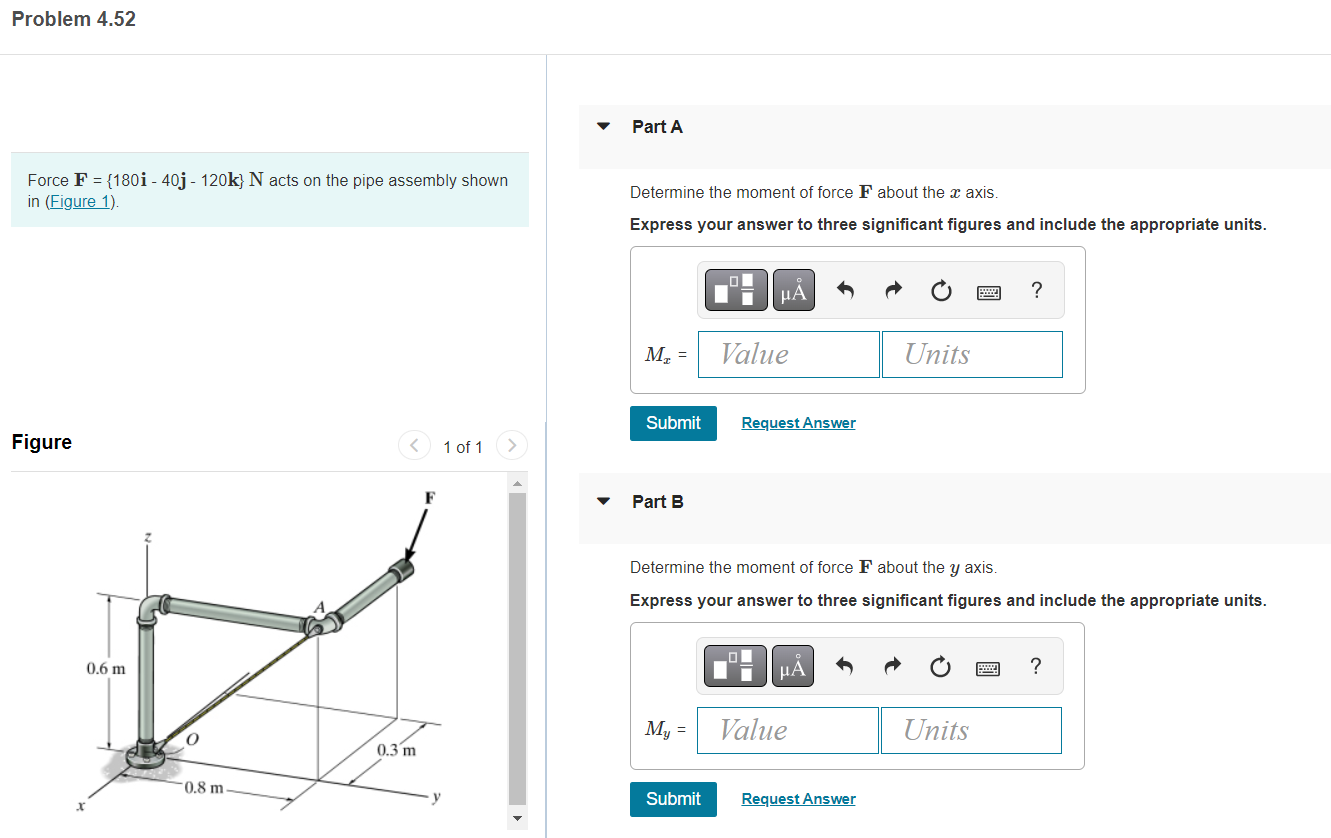The height and width of the screenshot is (838, 1331).
Task: Click Request Answer for Part A
Action: [x=798, y=422]
